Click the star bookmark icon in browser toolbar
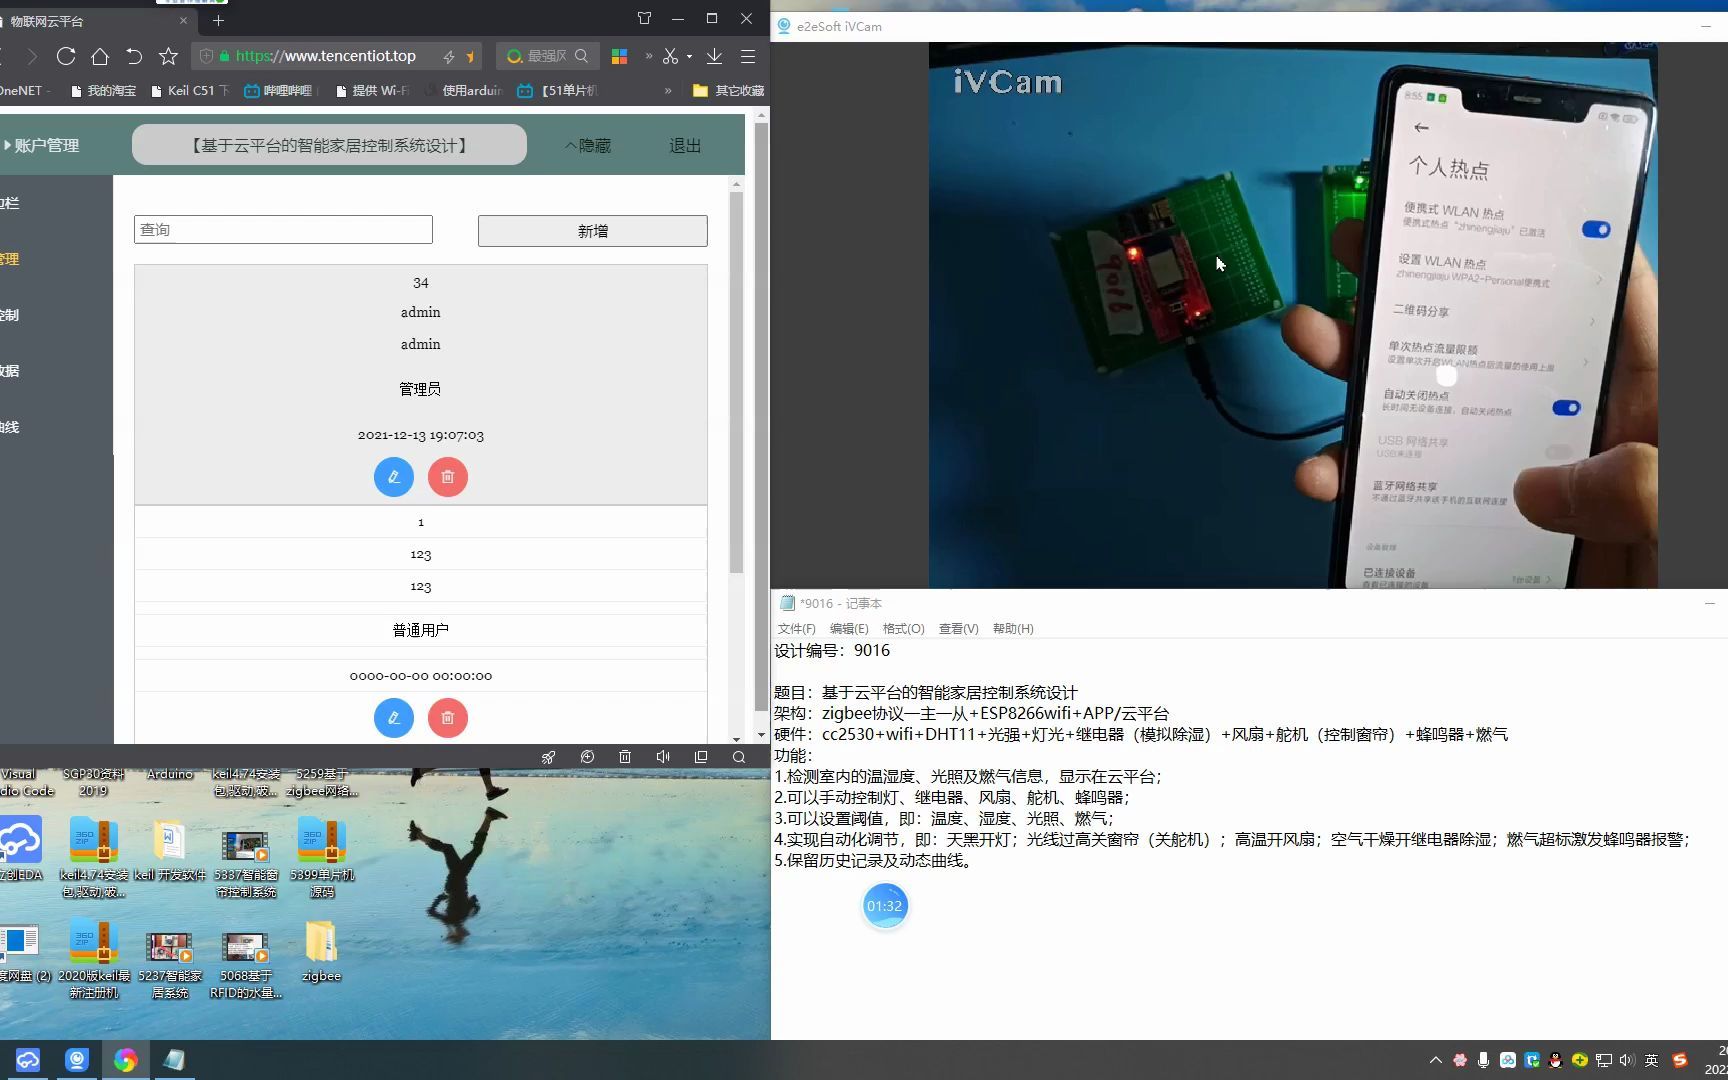The image size is (1728, 1080). pos(168,56)
